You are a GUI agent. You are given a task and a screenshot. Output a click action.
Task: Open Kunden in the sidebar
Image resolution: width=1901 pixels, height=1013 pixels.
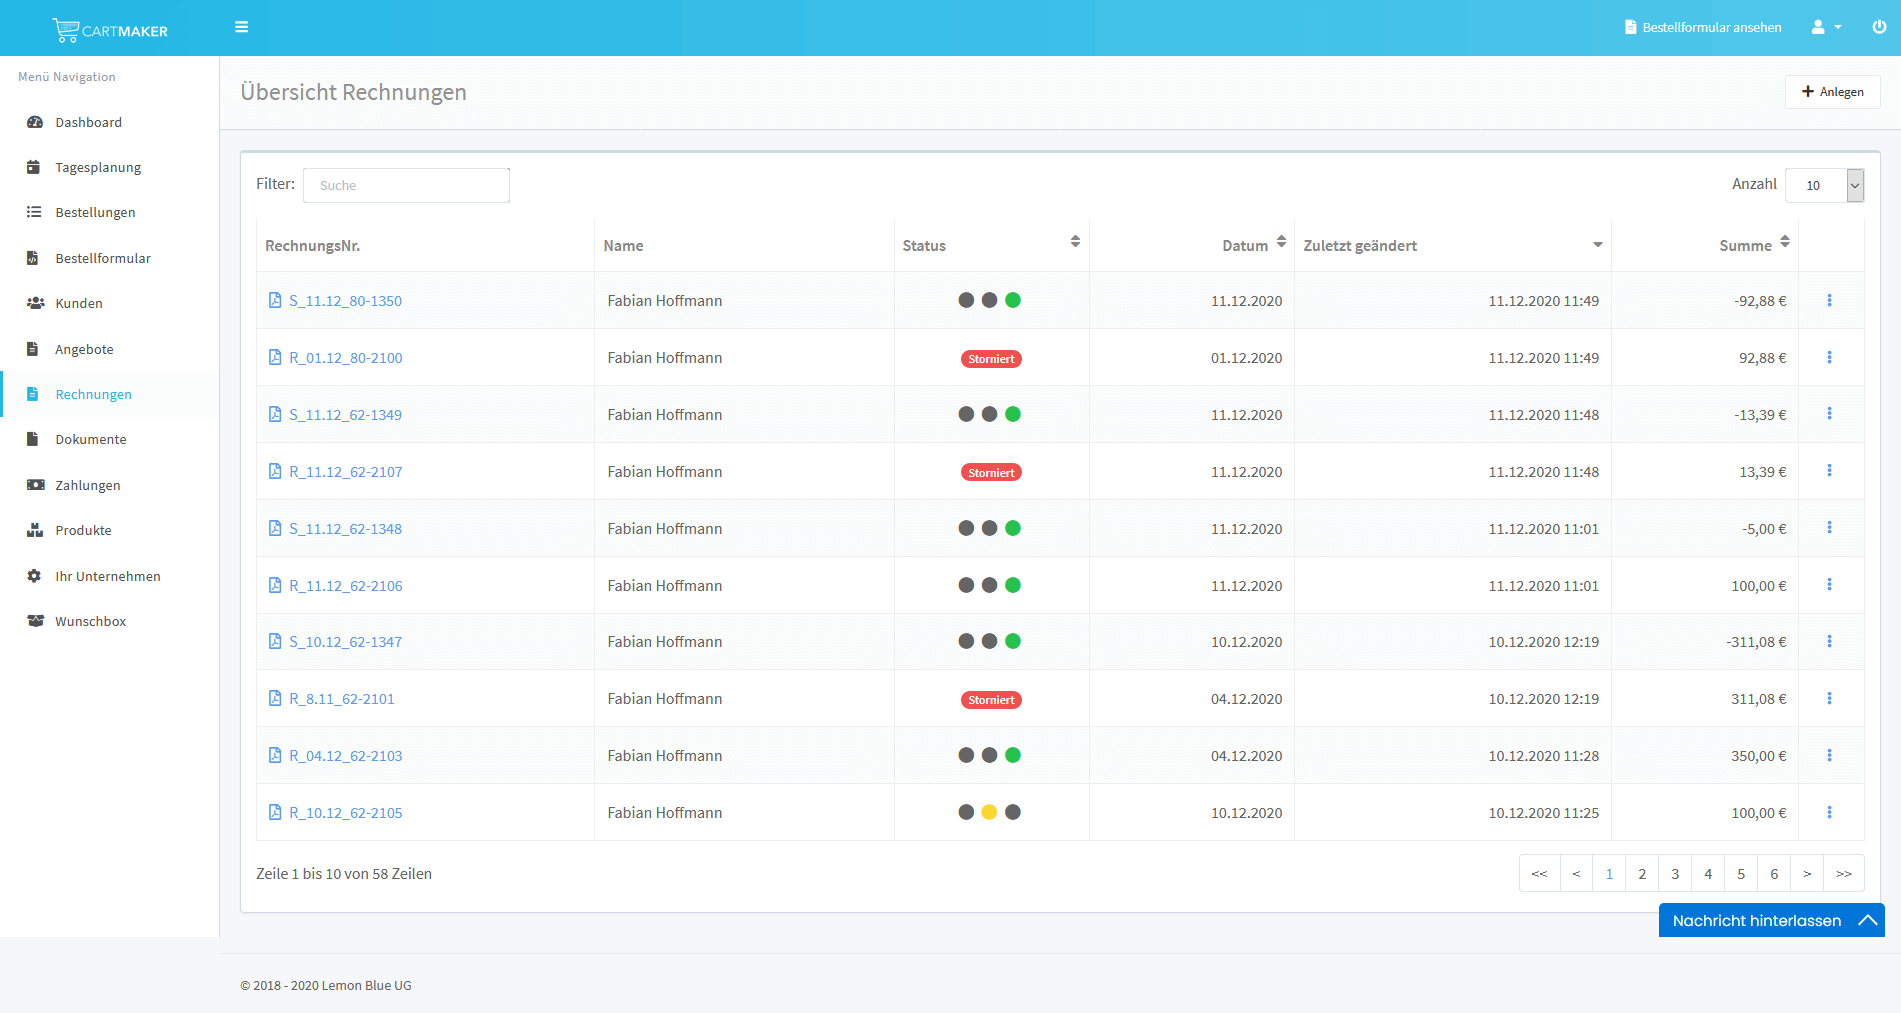coord(79,303)
